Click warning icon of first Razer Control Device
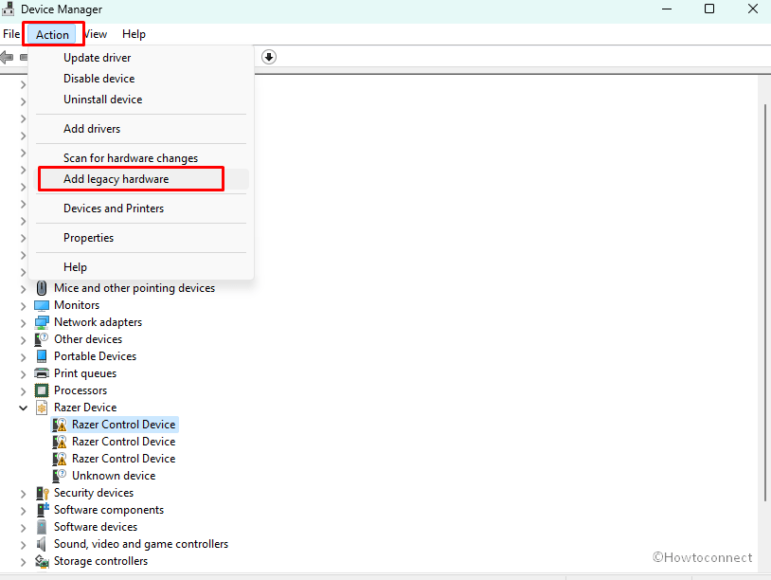 (59, 425)
